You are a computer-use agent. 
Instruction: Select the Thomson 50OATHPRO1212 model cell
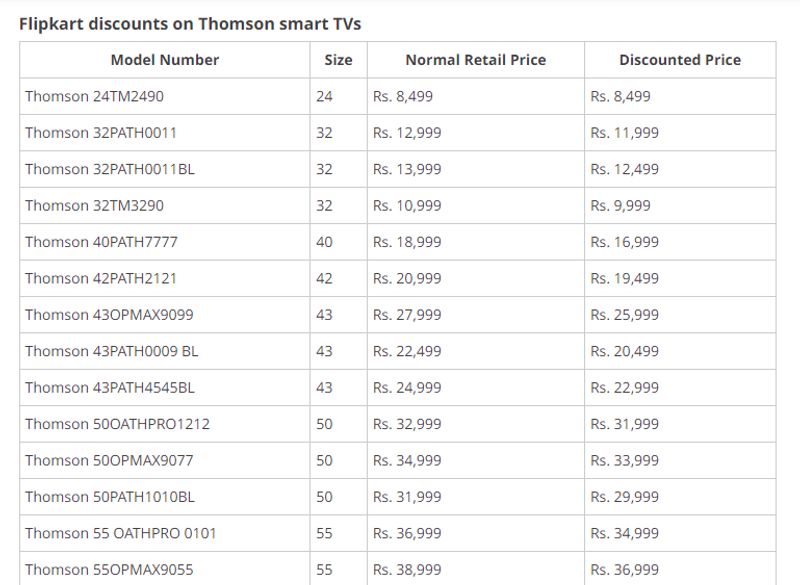tap(117, 424)
